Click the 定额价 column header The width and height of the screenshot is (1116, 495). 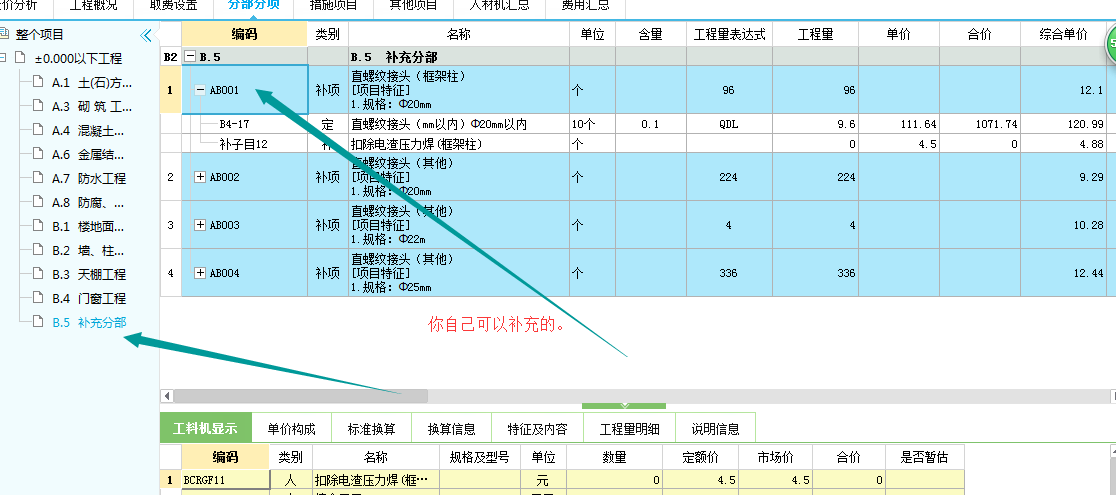click(701, 457)
